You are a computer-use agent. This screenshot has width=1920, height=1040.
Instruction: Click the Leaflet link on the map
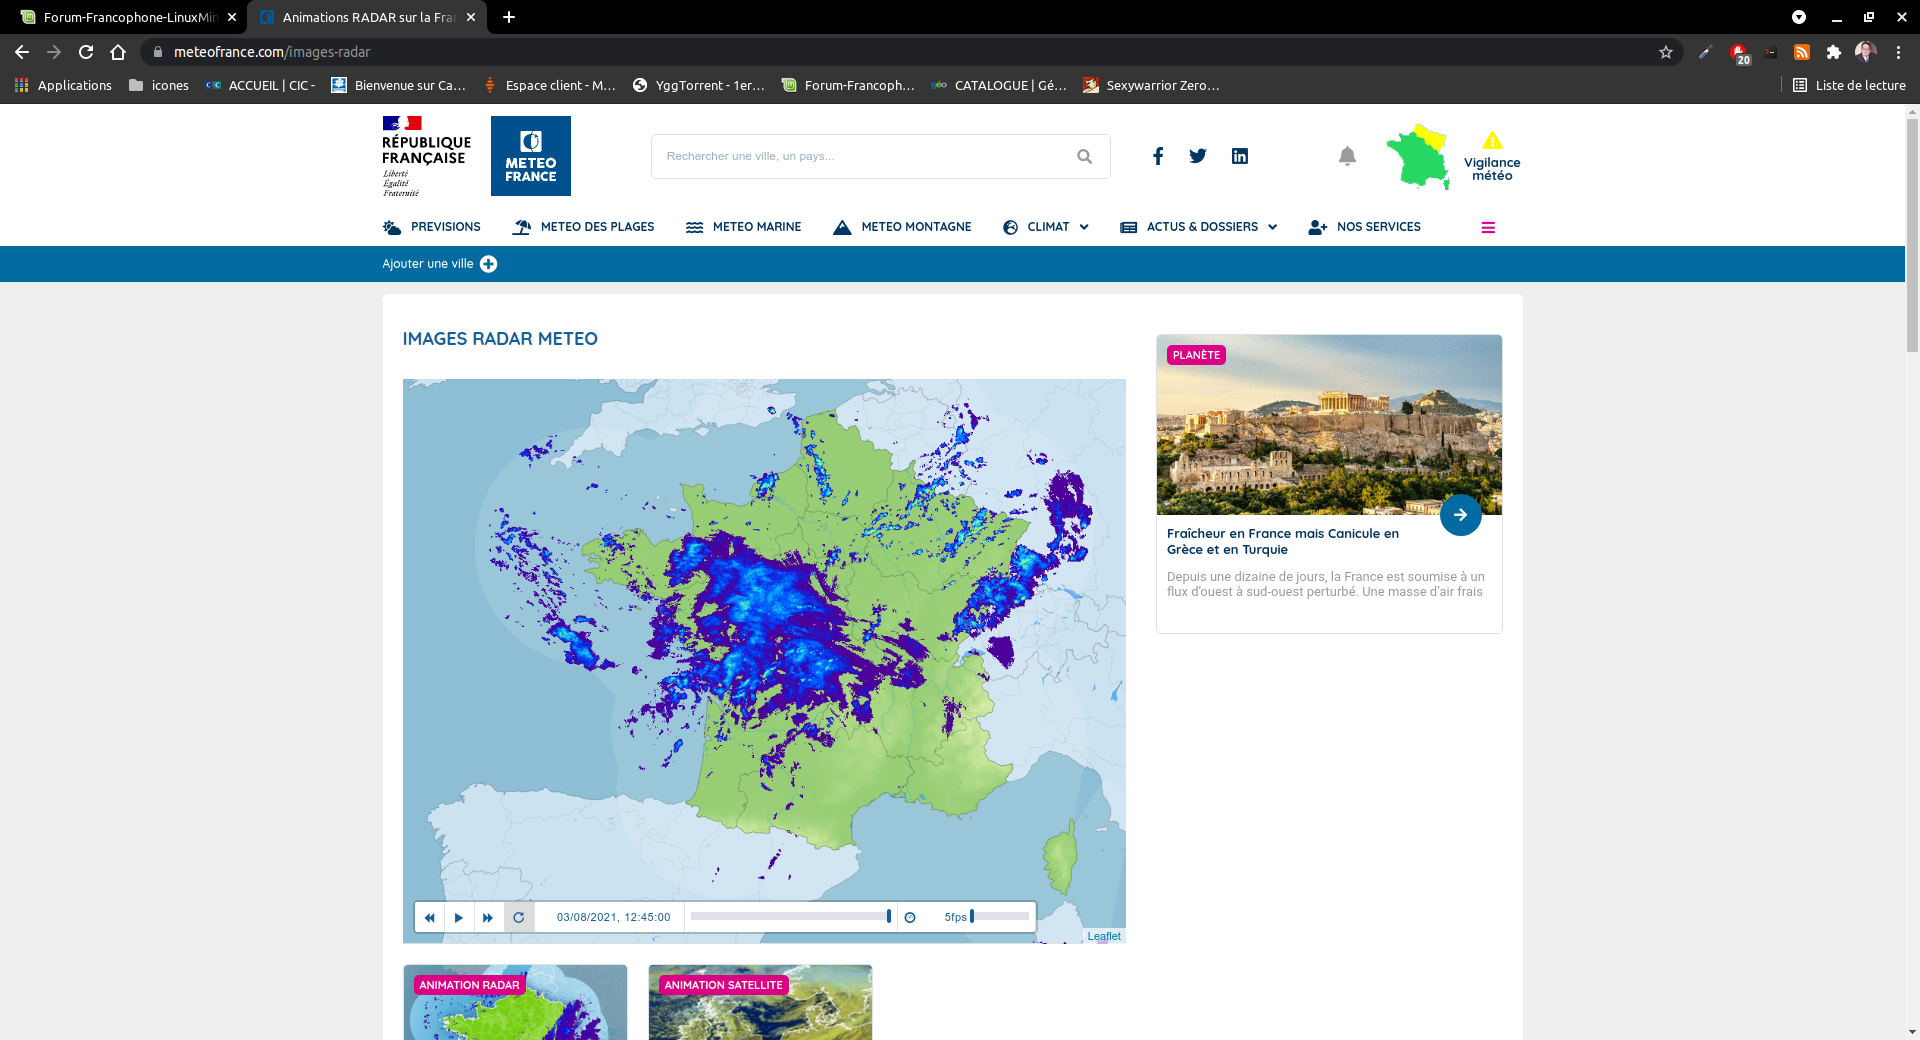click(1104, 937)
